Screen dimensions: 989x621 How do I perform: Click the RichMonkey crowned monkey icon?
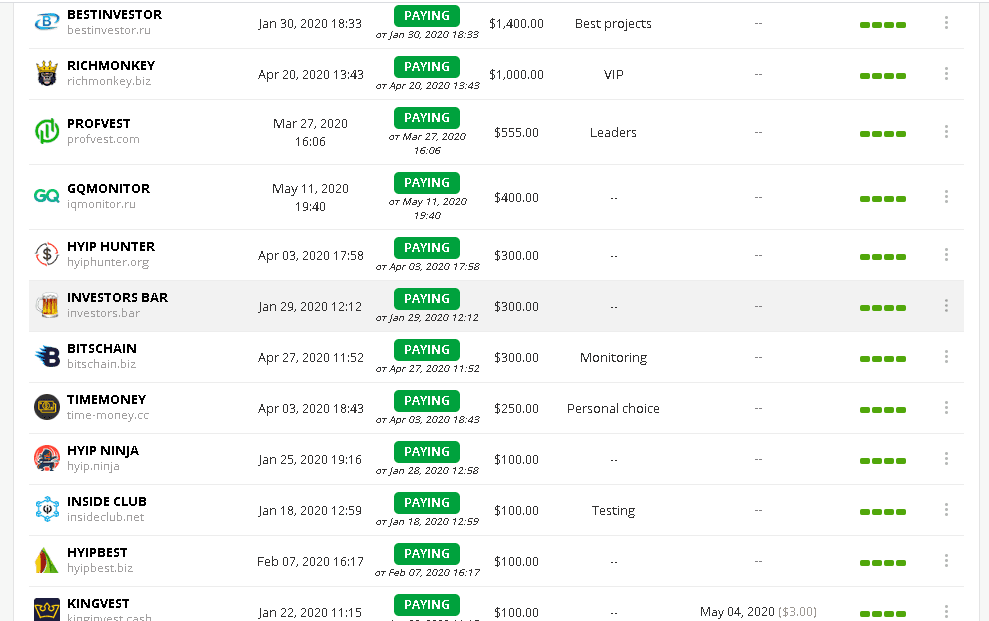[47, 73]
